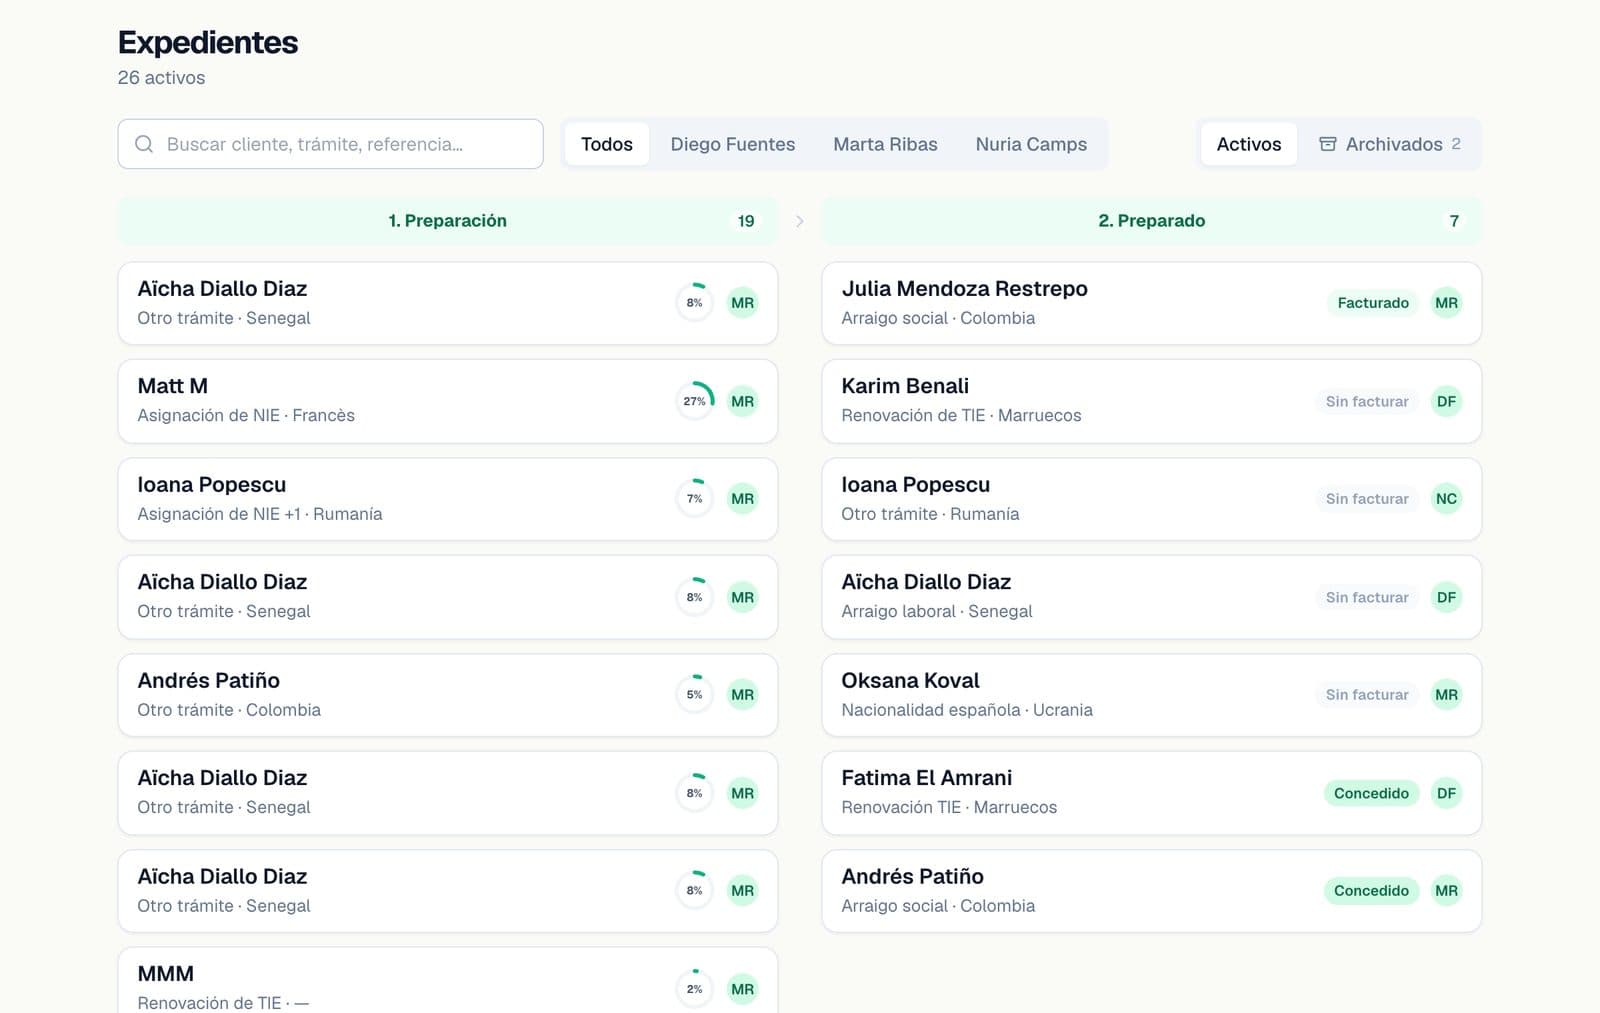Image resolution: width=1600 pixels, height=1013 pixels.
Task: Filter by Nuria Camps
Action: 1031,144
